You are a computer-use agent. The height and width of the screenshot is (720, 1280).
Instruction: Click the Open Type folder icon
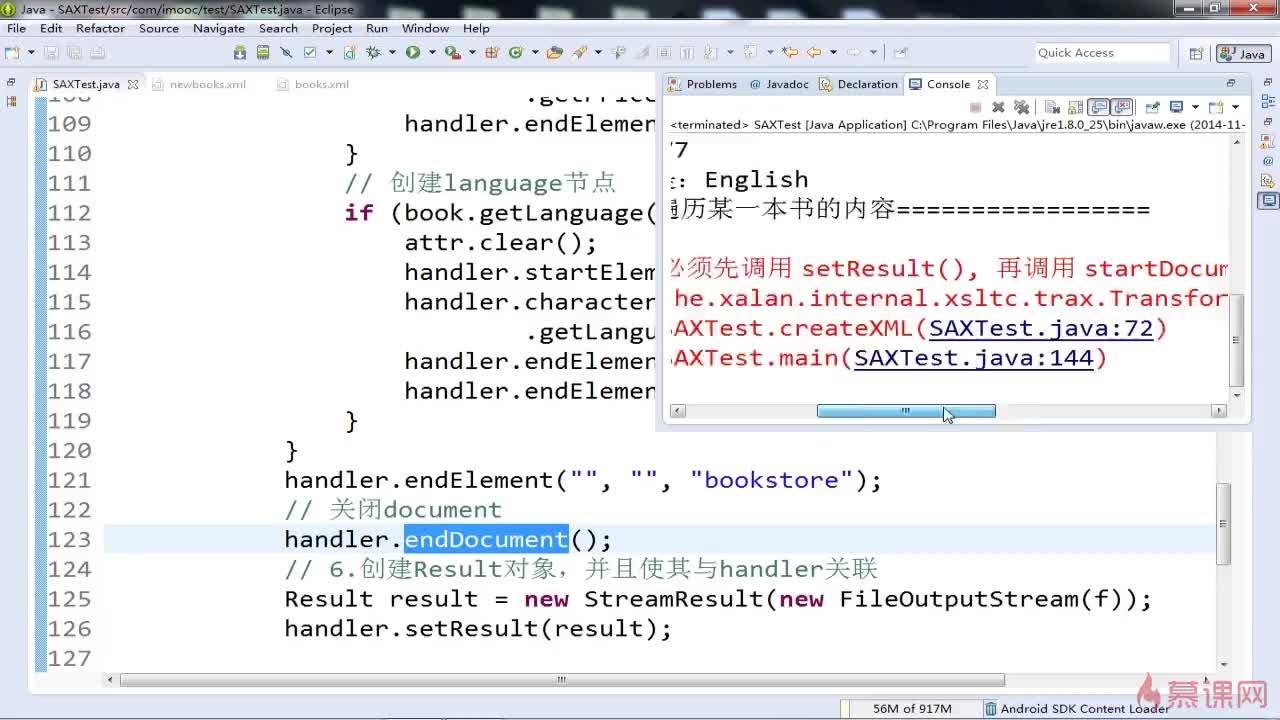point(555,53)
